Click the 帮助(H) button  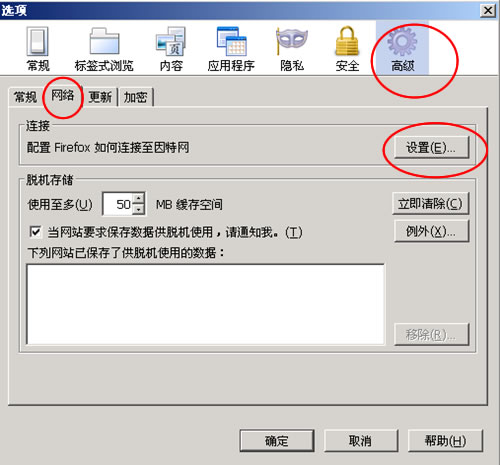point(445,441)
